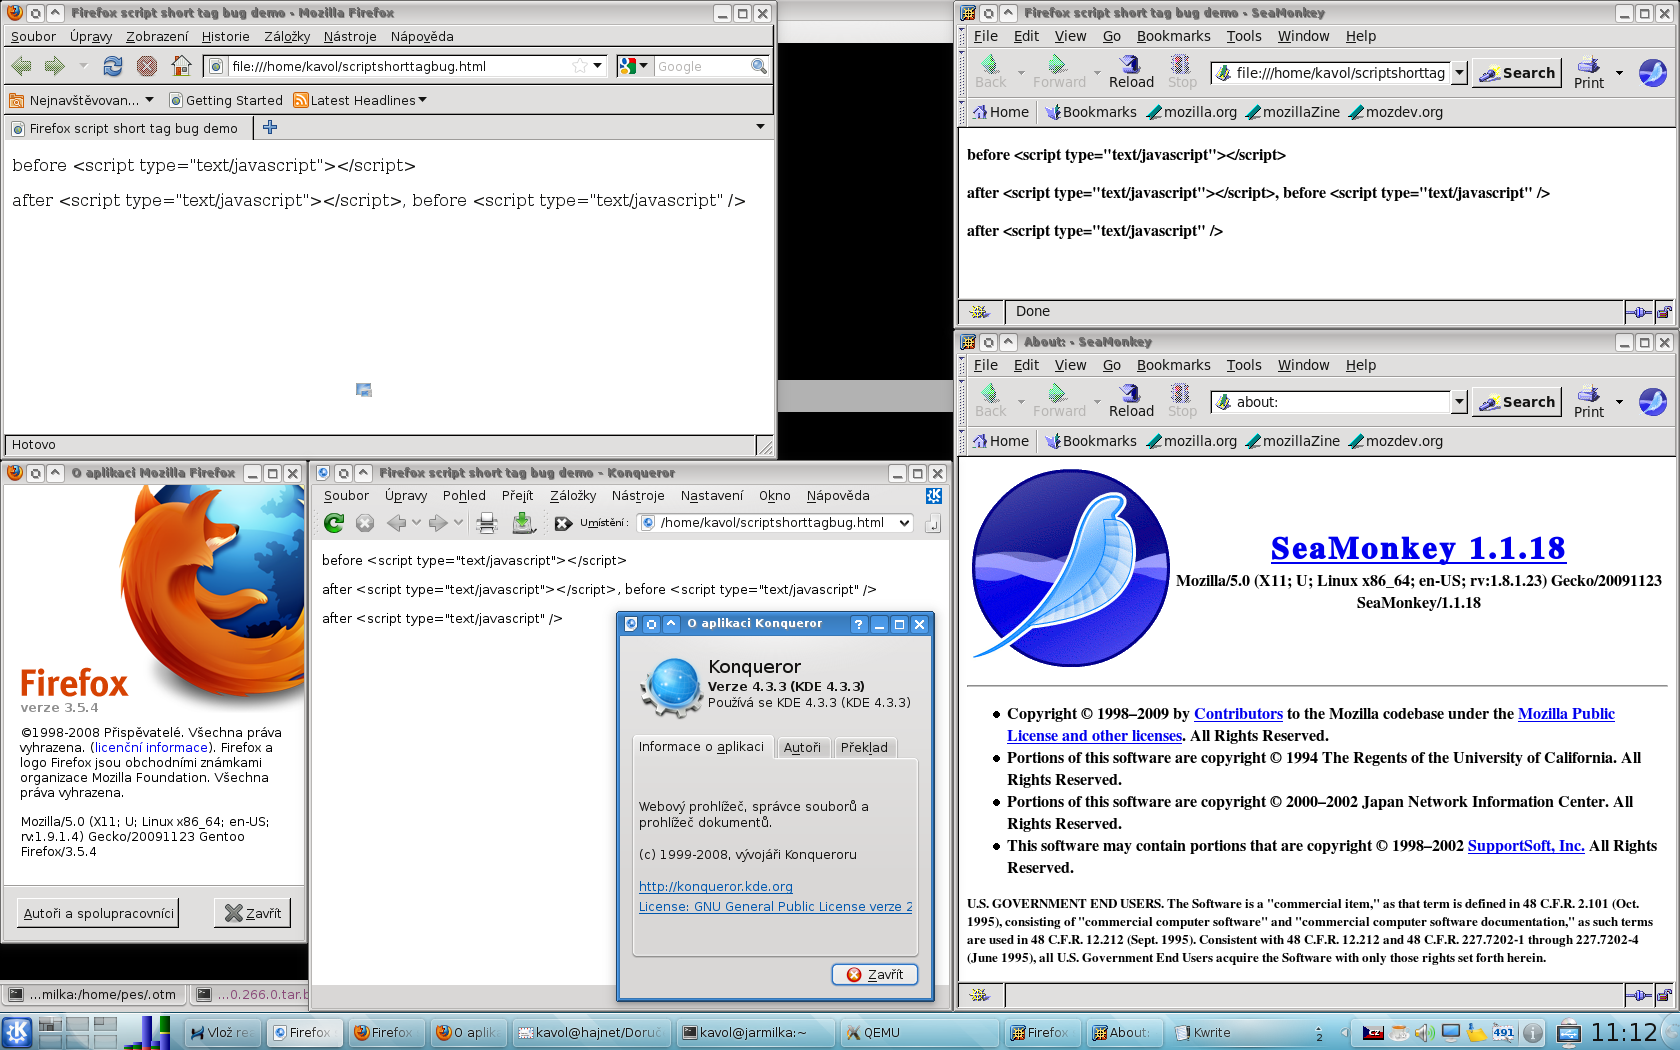This screenshot has width=1680, height=1050.
Task: Click the bookmark star in Firefox URL bar
Action: pyautogui.click(x=580, y=66)
